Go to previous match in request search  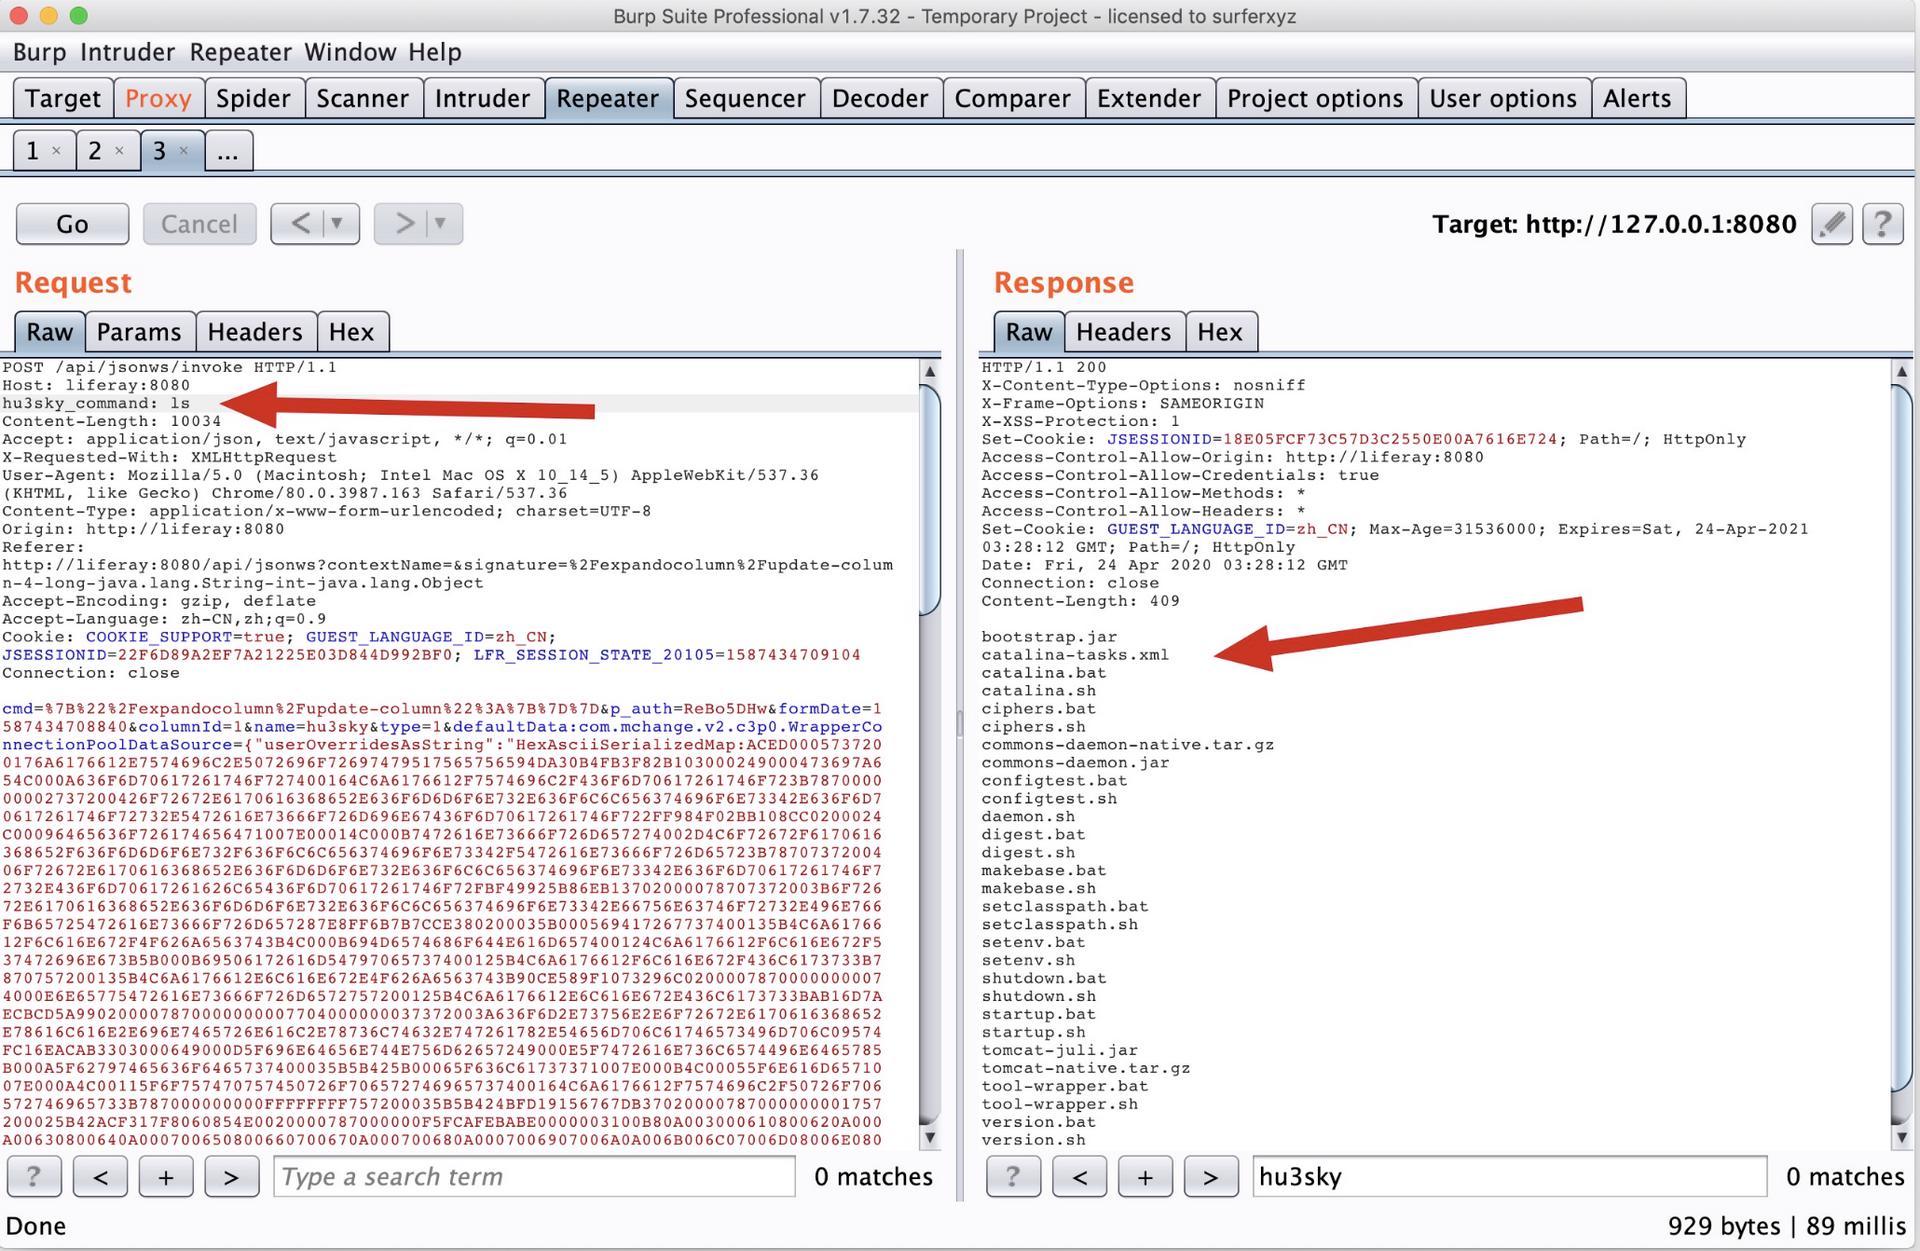[x=100, y=1176]
